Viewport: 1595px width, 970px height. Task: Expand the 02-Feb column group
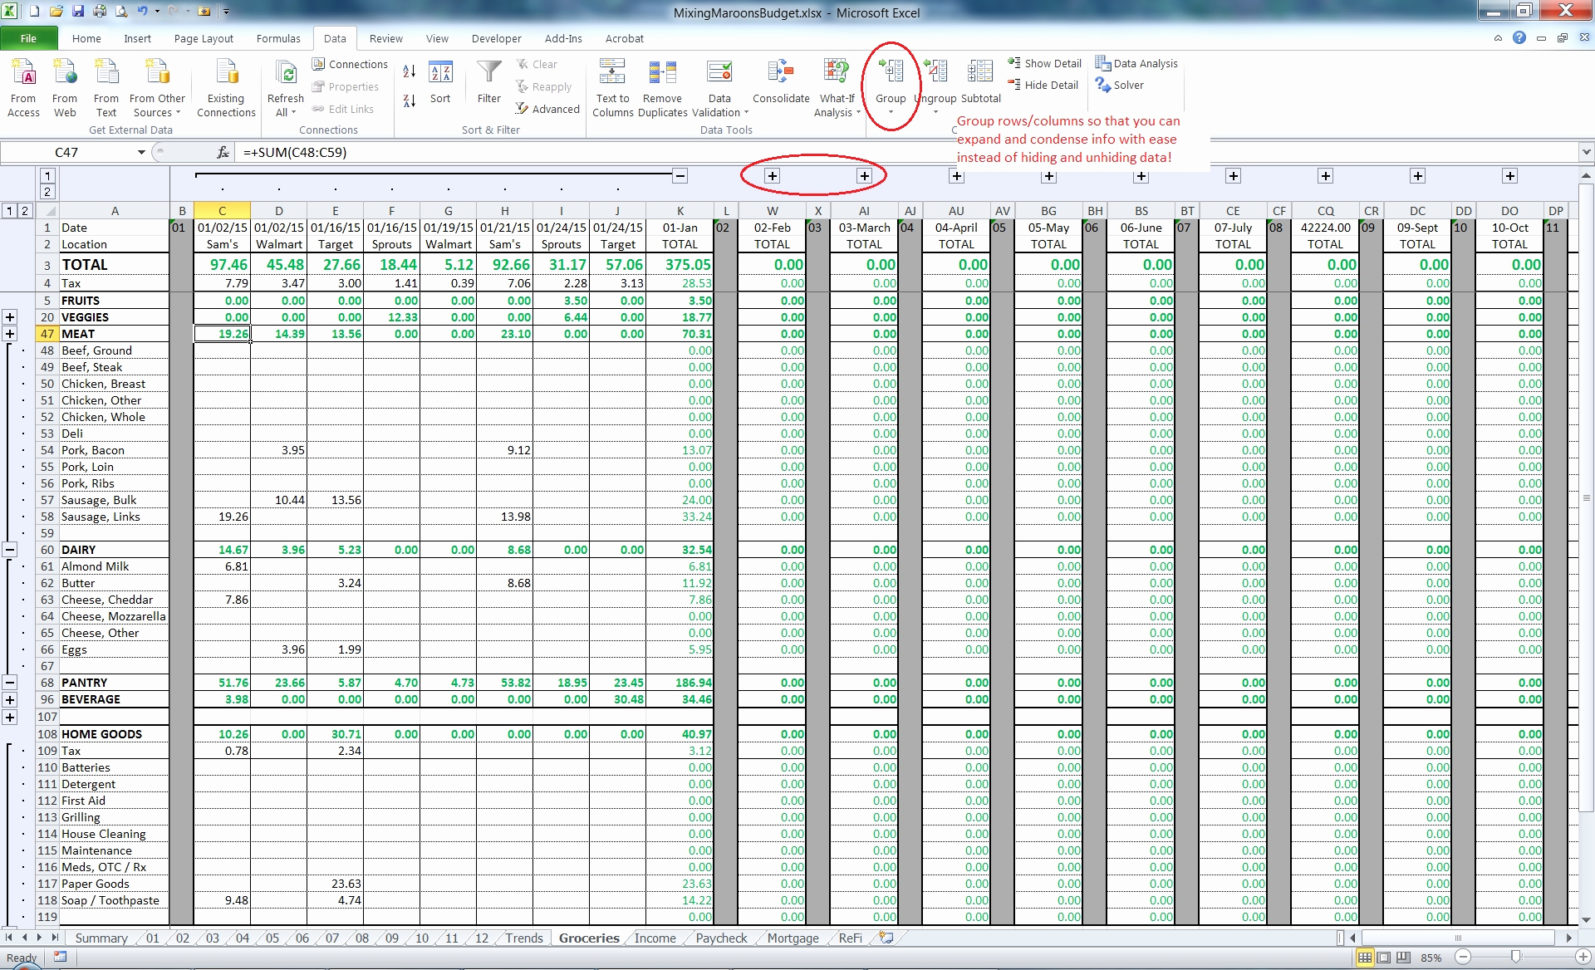click(x=772, y=176)
